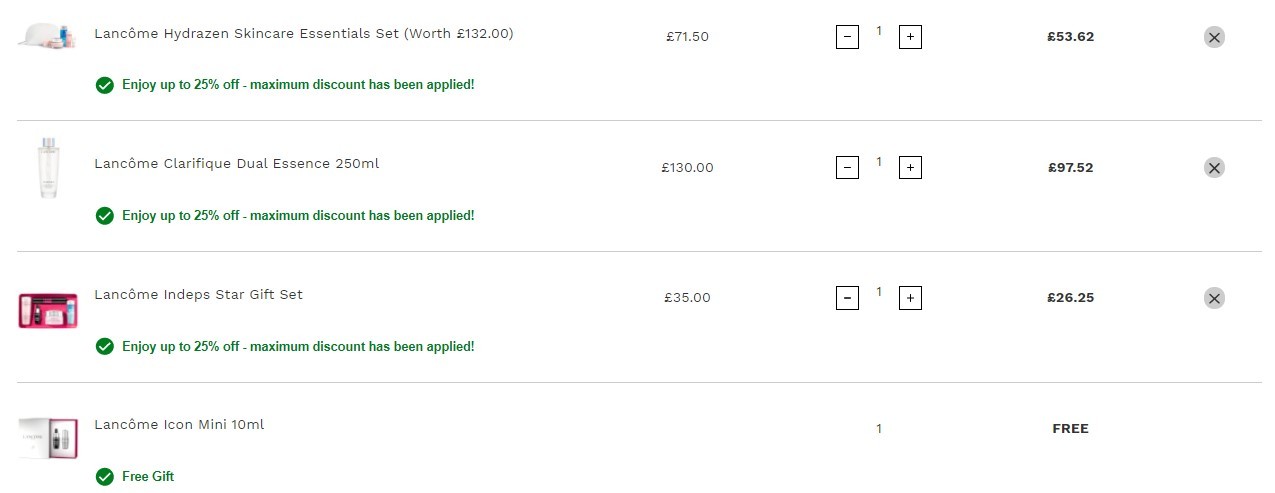
Task: Open Lancôme Clarifique Dual Essence 250ml link
Action: (237, 163)
